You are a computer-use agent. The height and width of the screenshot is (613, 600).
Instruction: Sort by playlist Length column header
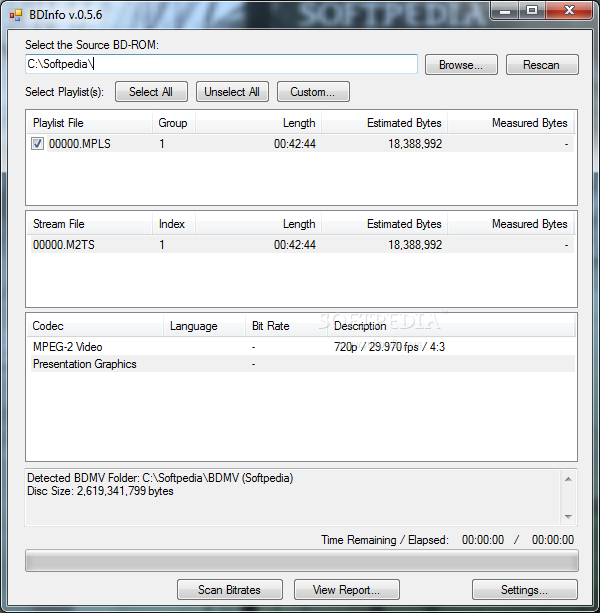click(258, 123)
